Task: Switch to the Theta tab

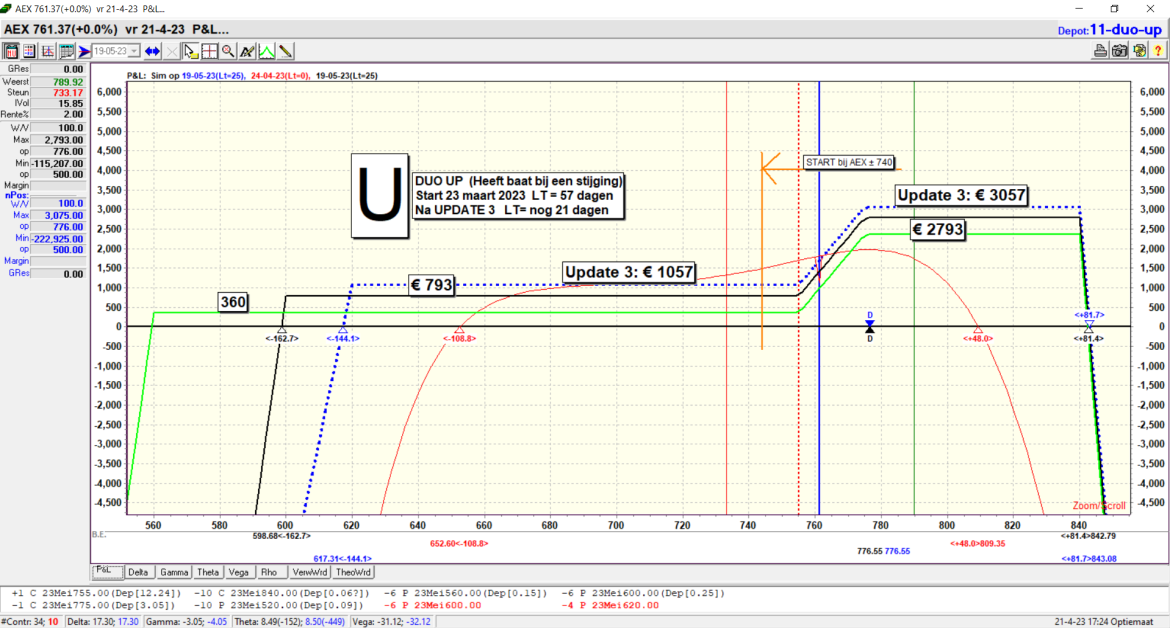Action: (208, 572)
